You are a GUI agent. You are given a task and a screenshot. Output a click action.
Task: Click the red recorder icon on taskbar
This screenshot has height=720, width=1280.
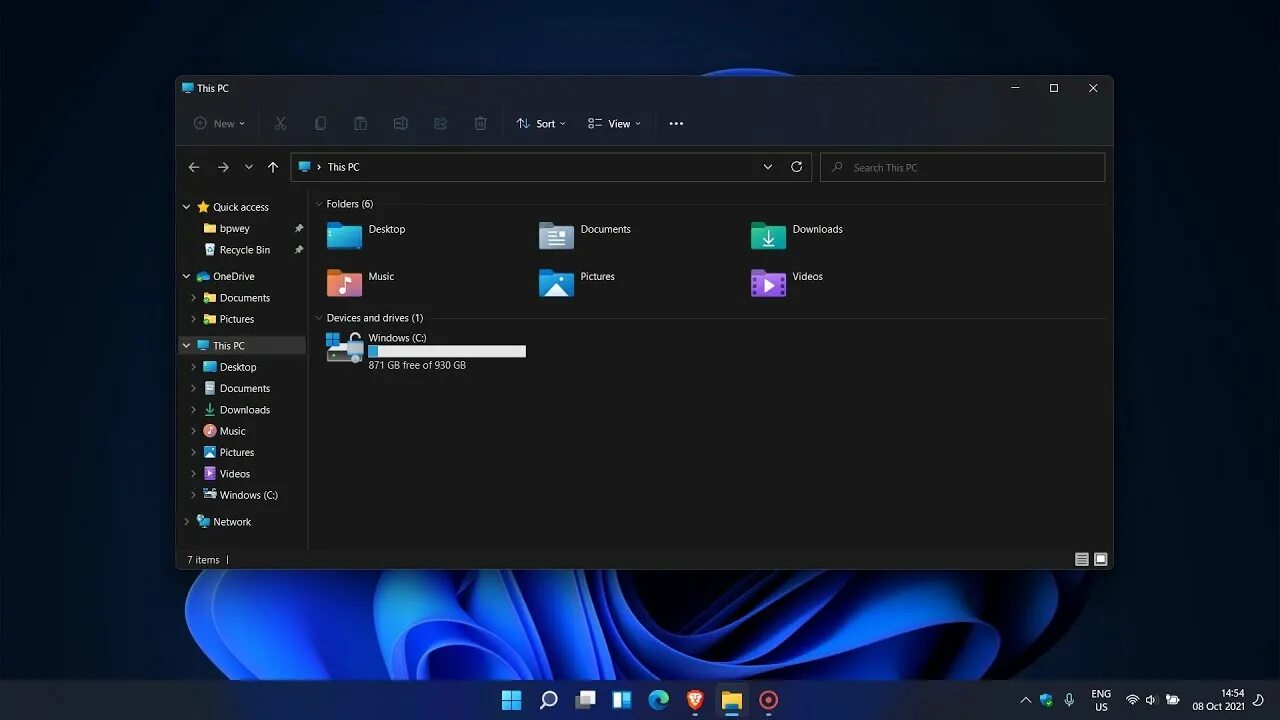pyautogui.click(x=768, y=700)
